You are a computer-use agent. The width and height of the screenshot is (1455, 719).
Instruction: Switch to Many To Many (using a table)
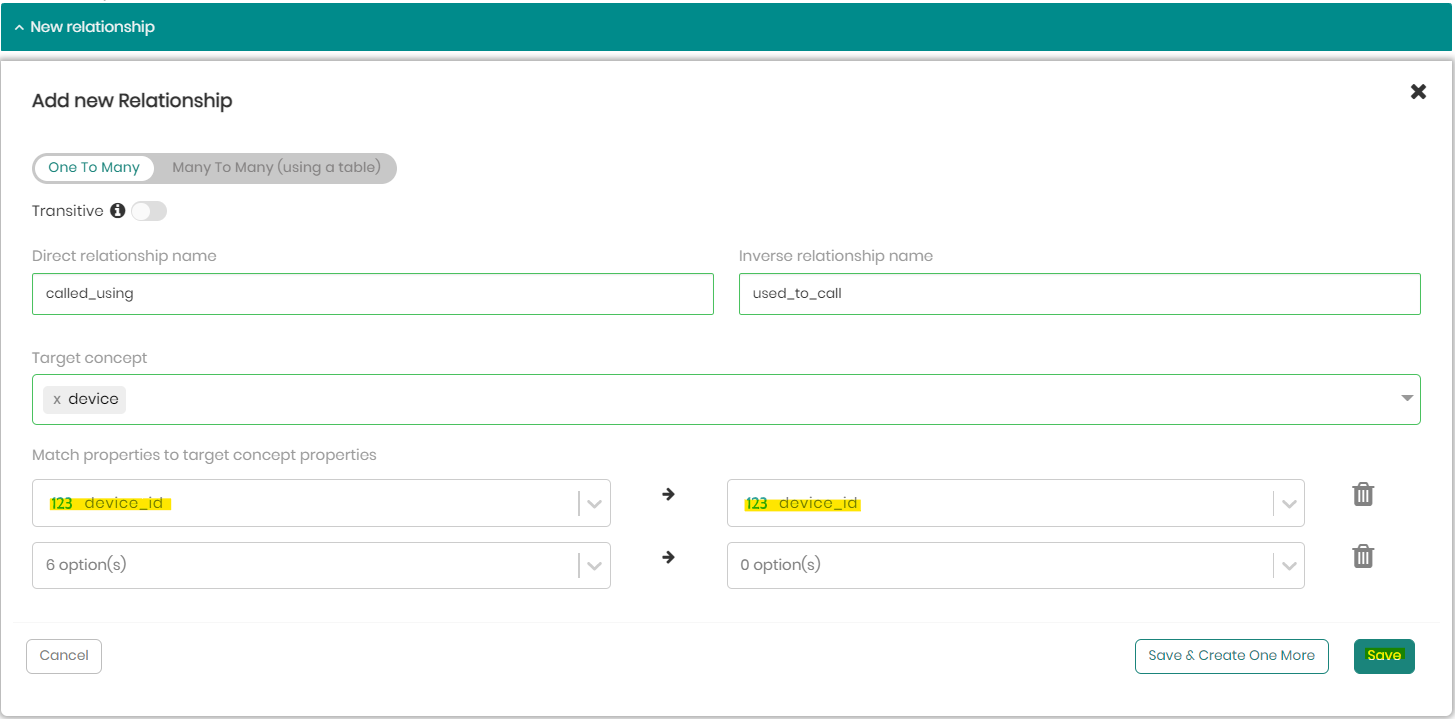(x=276, y=167)
